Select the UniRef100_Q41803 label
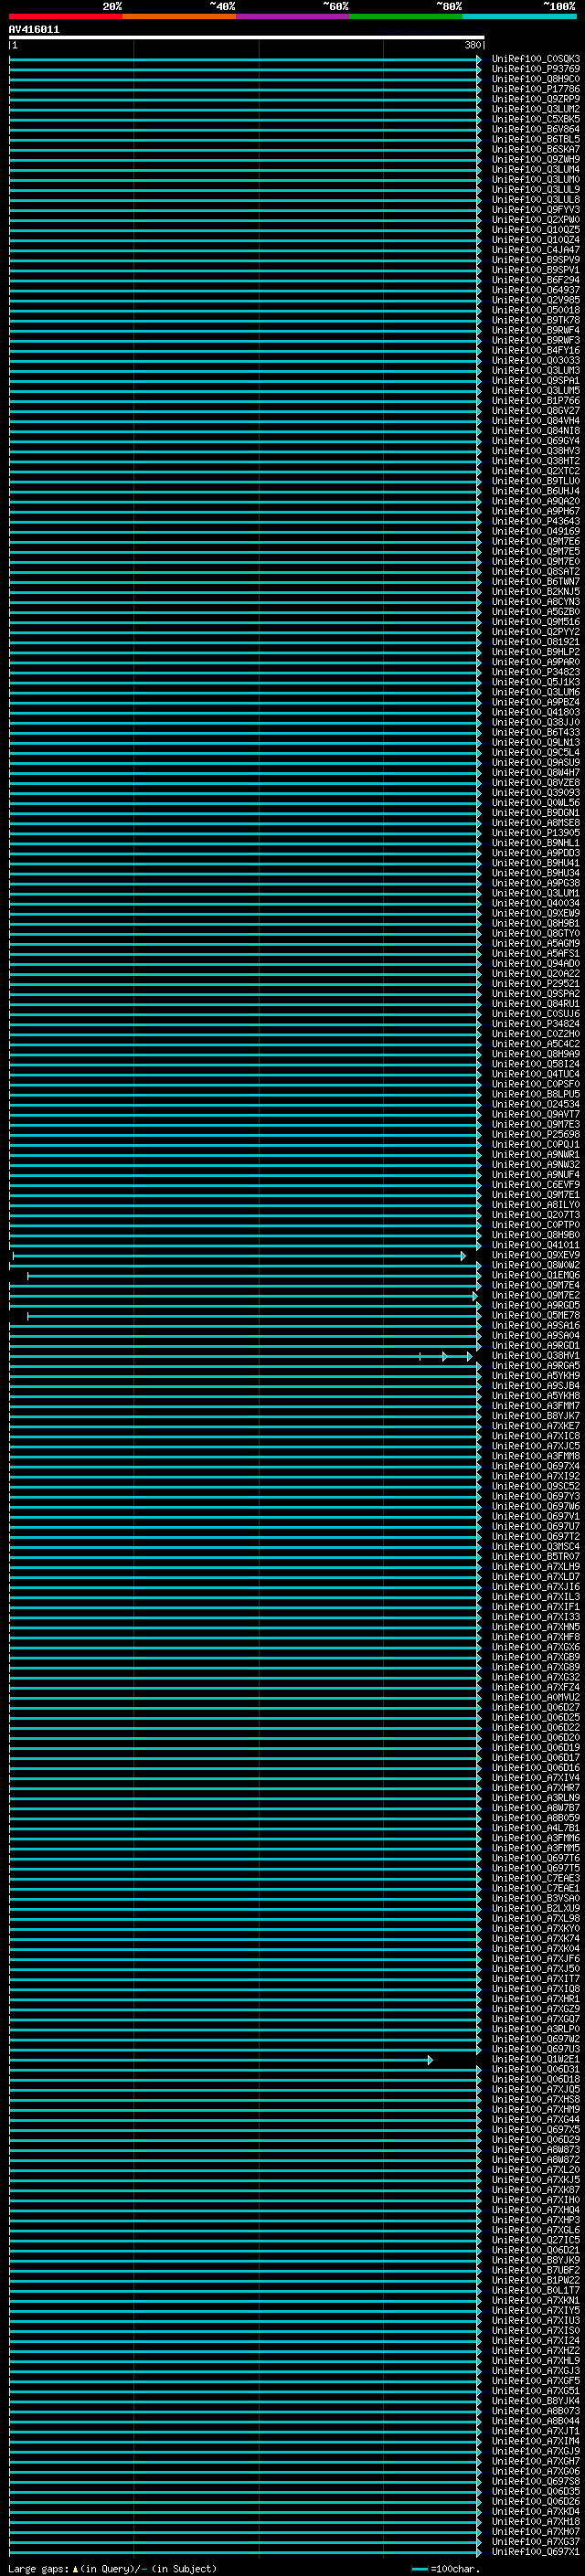 [535, 712]
